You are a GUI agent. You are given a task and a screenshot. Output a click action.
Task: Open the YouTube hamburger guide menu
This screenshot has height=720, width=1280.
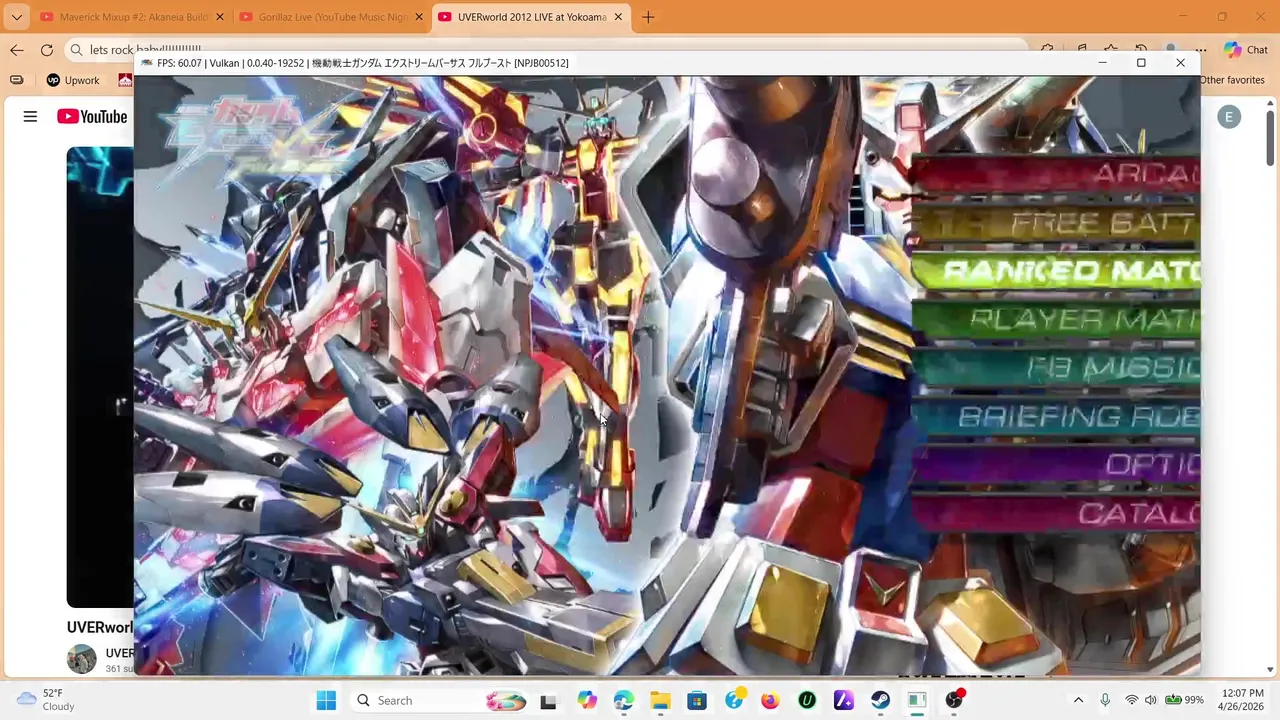(30, 117)
